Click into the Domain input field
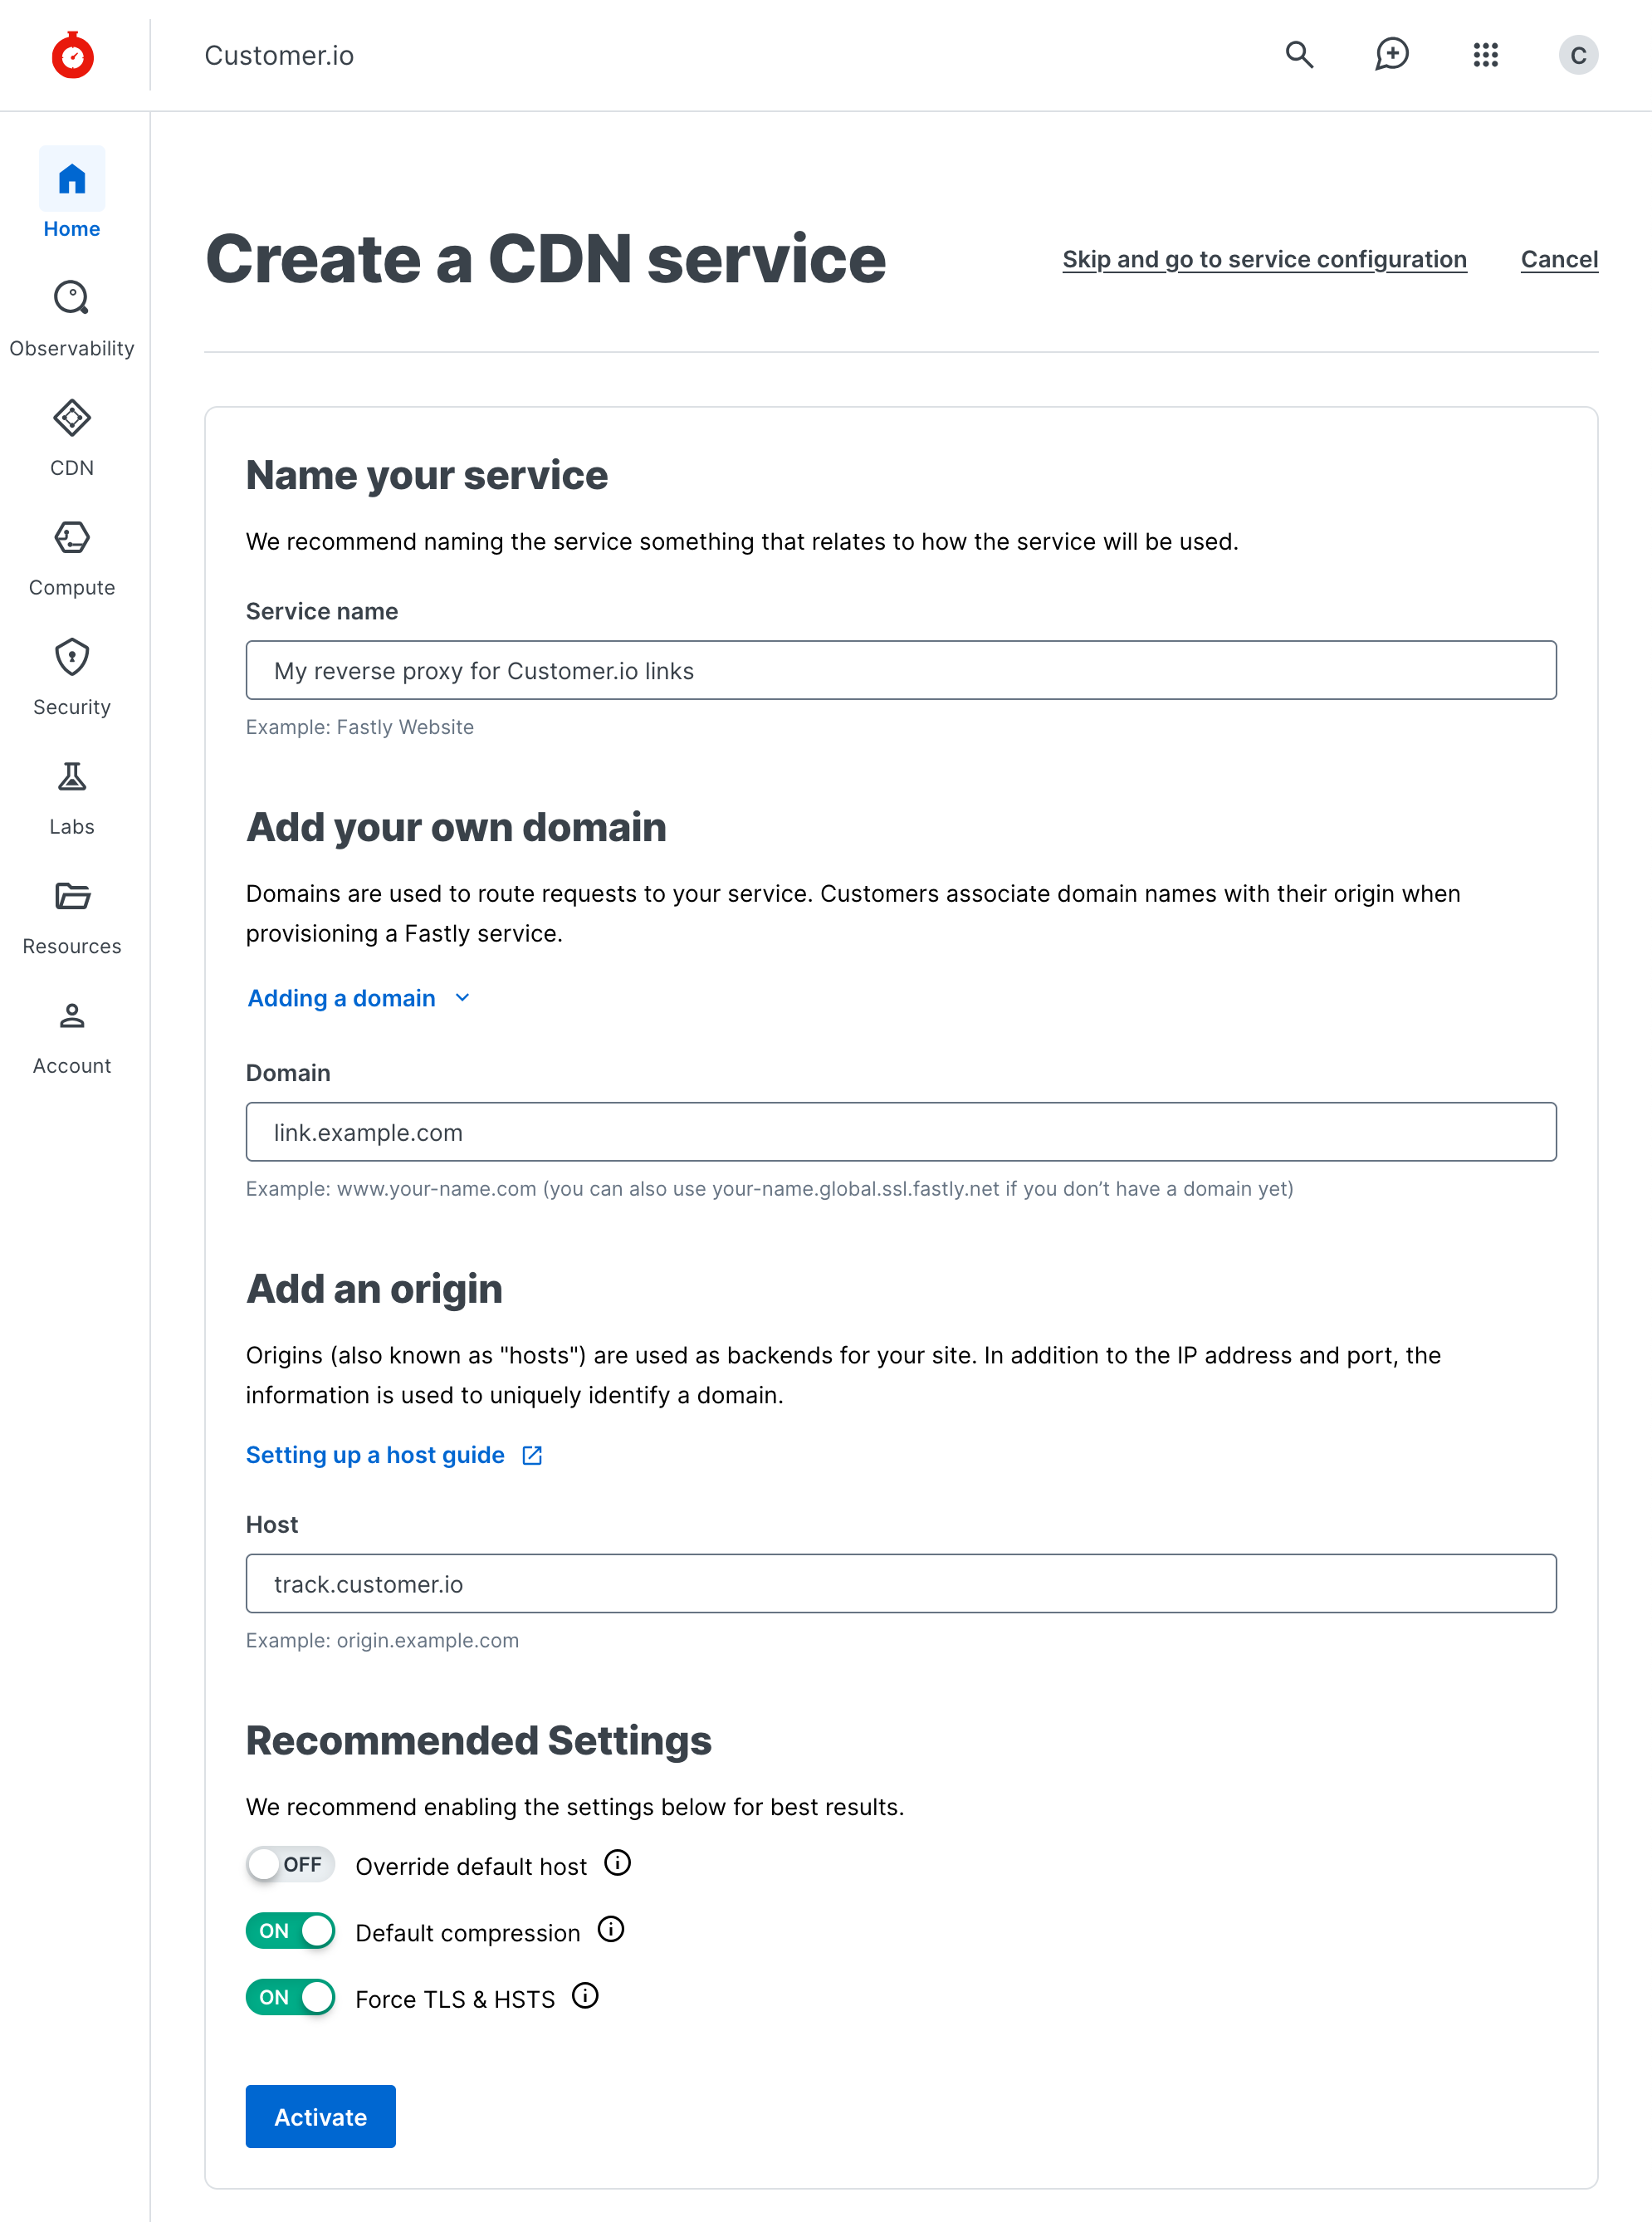1652x2222 pixels. tap(900, 1132)
